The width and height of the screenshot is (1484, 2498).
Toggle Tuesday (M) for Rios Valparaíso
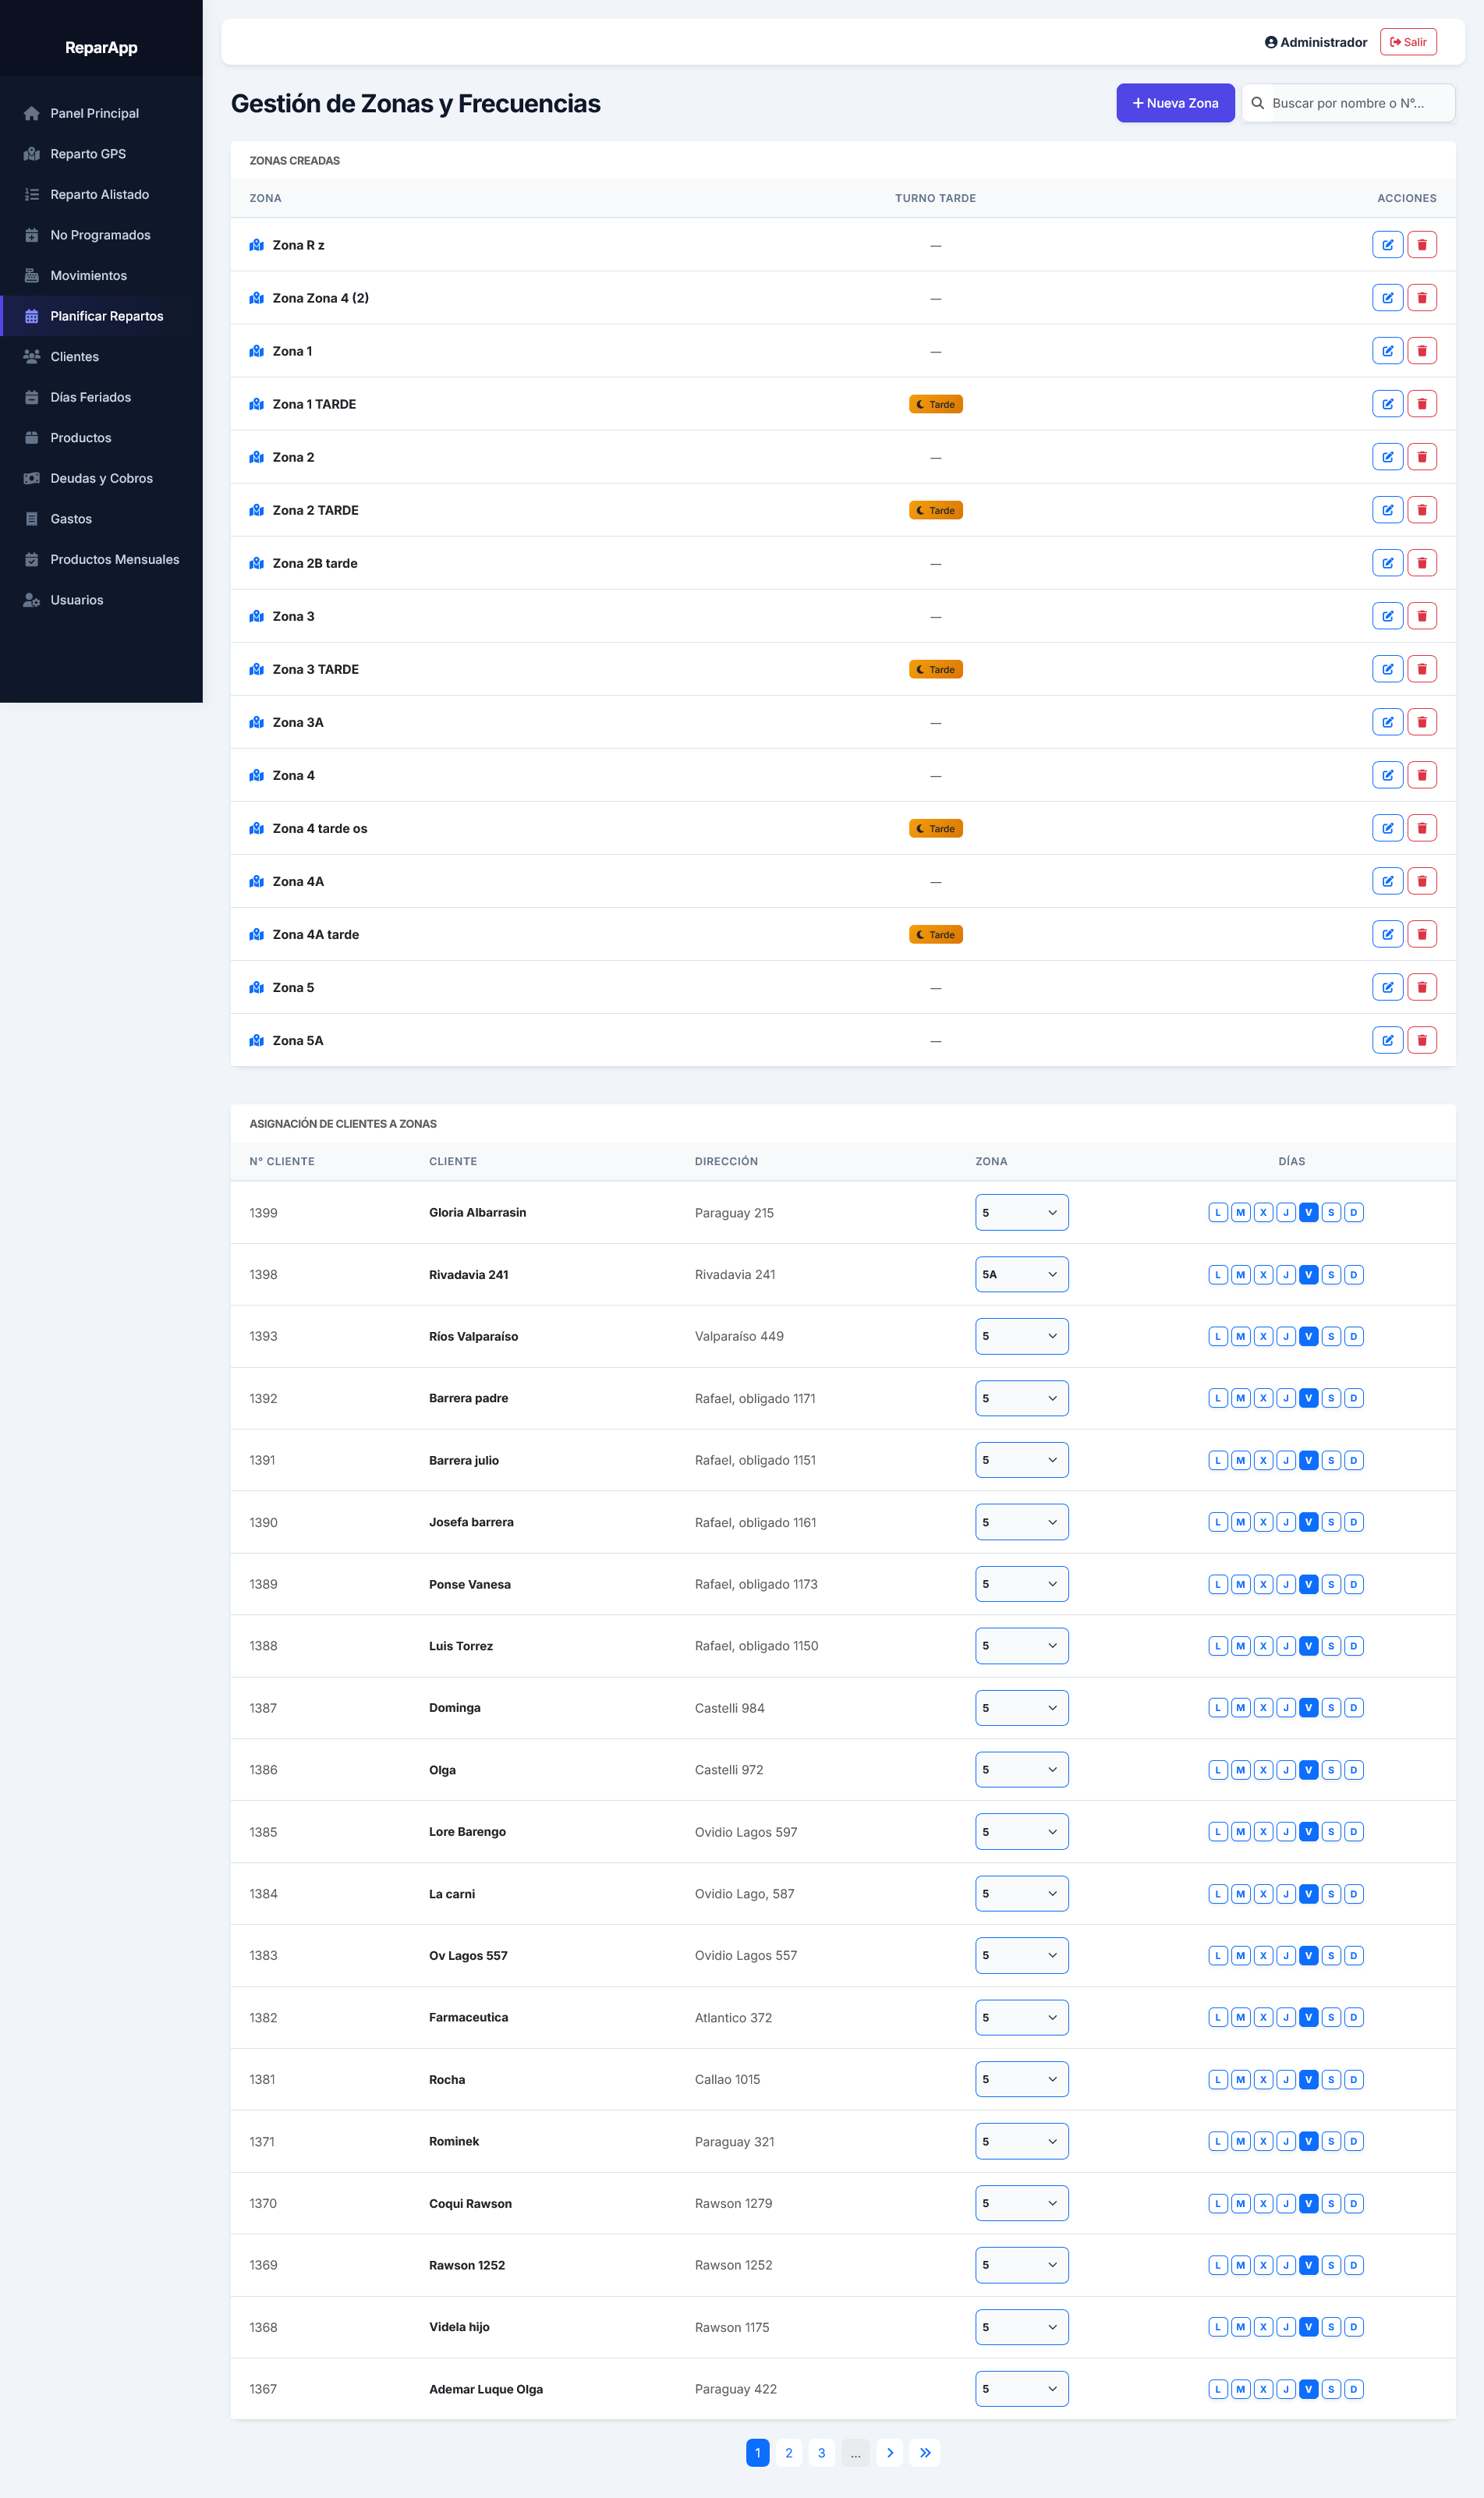pos(1240,1336)
